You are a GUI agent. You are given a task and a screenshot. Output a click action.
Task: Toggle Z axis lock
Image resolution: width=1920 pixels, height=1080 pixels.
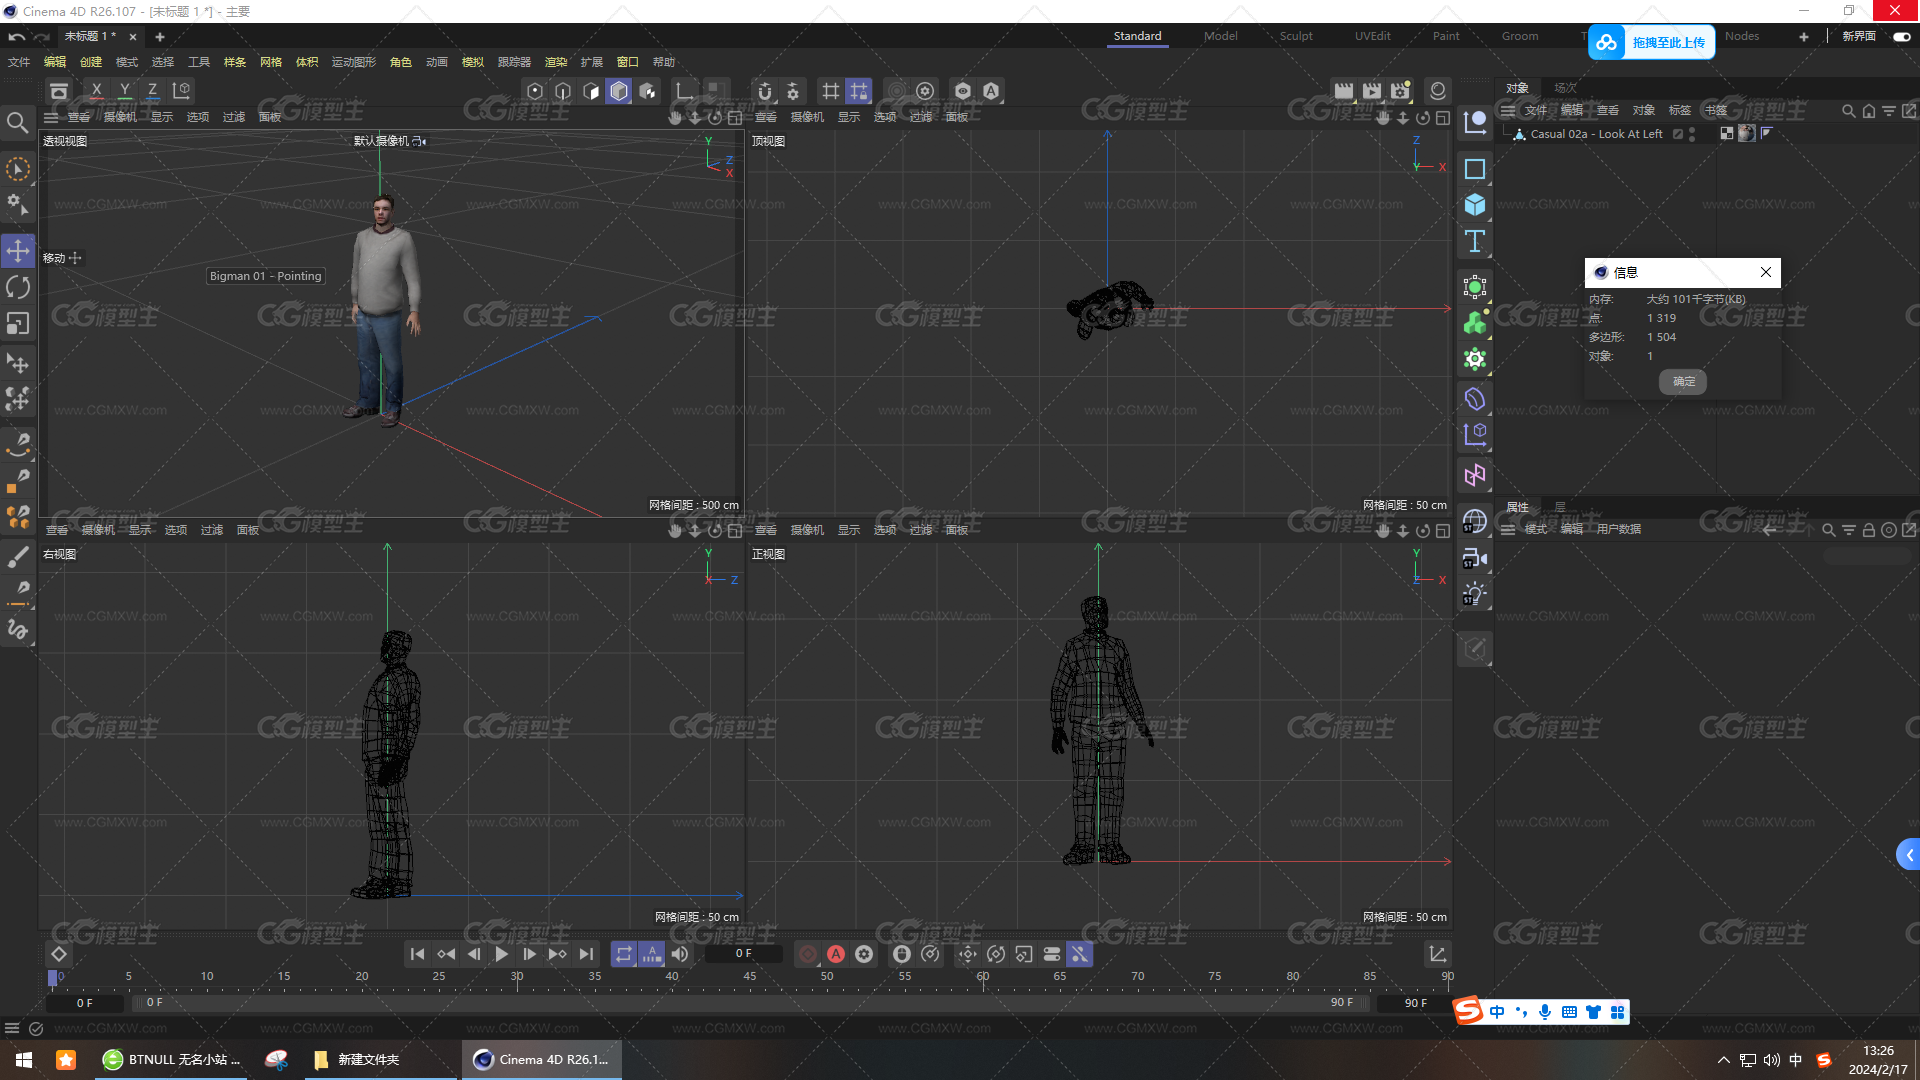[x=152, y=91]
